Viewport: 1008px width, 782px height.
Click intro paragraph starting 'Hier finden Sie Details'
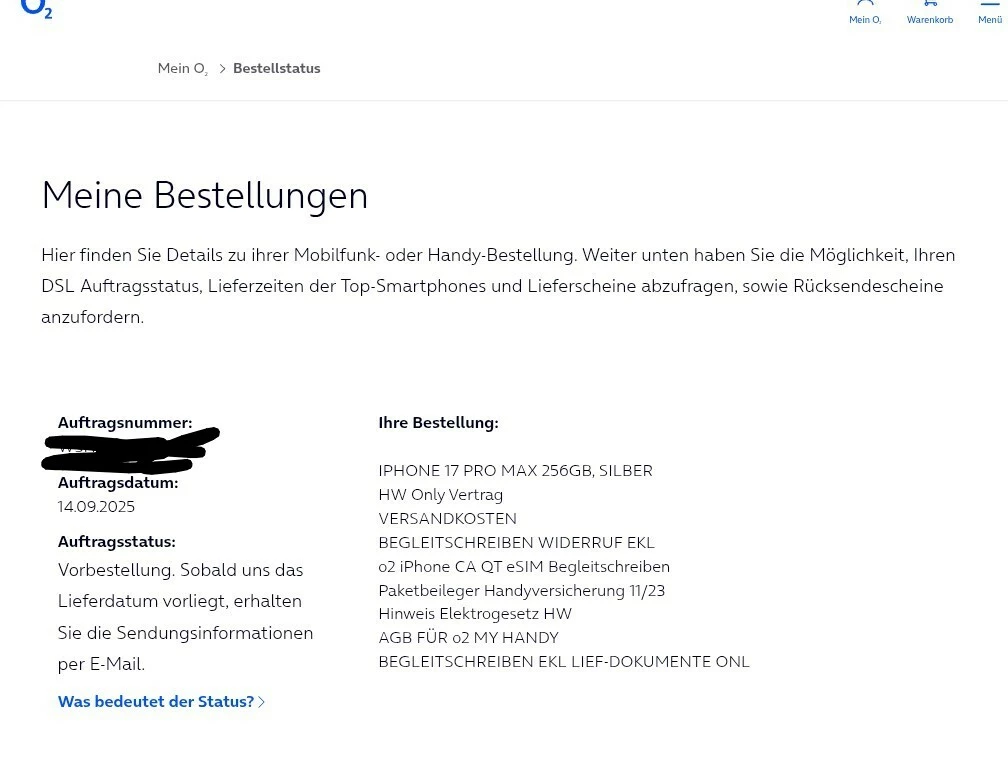498,286
